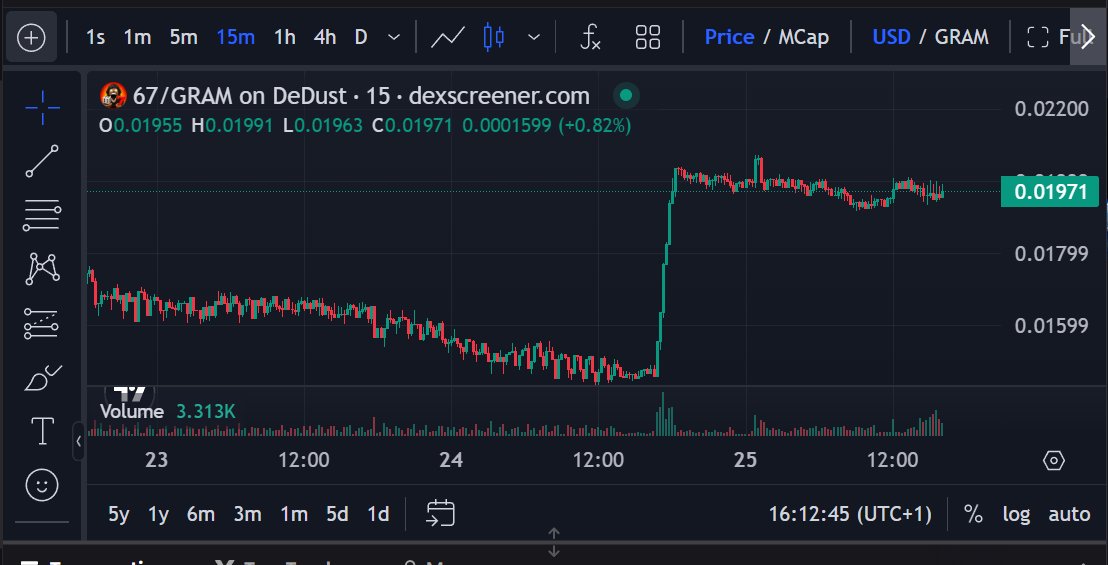Toggle percent scale mode
The height and width of the screenshot is (565, 1108).
pyautogui.click(x=973, y=514)
